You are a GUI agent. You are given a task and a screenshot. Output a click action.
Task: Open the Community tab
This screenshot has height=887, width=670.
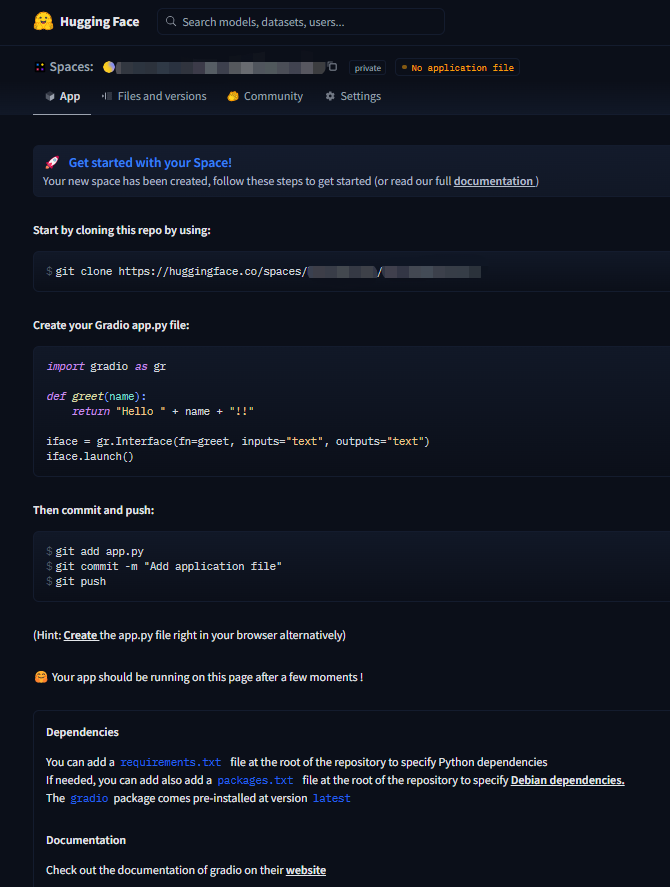pyautogui.click(x=265, y=96)
